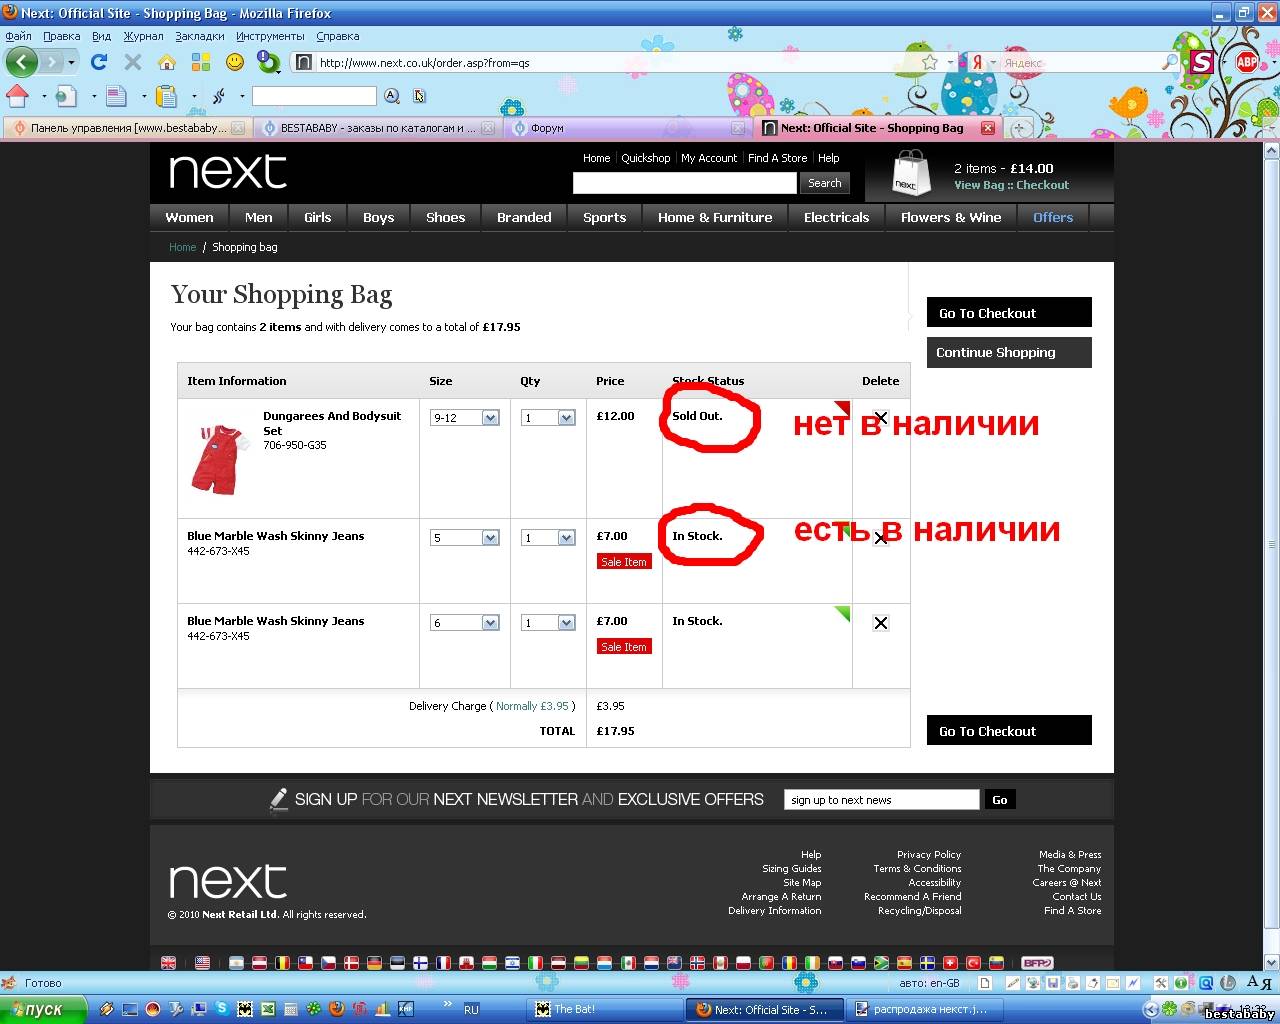Screen dimensions: 1280x1024
Task: Open the Offers category
Action: click(1053, 217)
